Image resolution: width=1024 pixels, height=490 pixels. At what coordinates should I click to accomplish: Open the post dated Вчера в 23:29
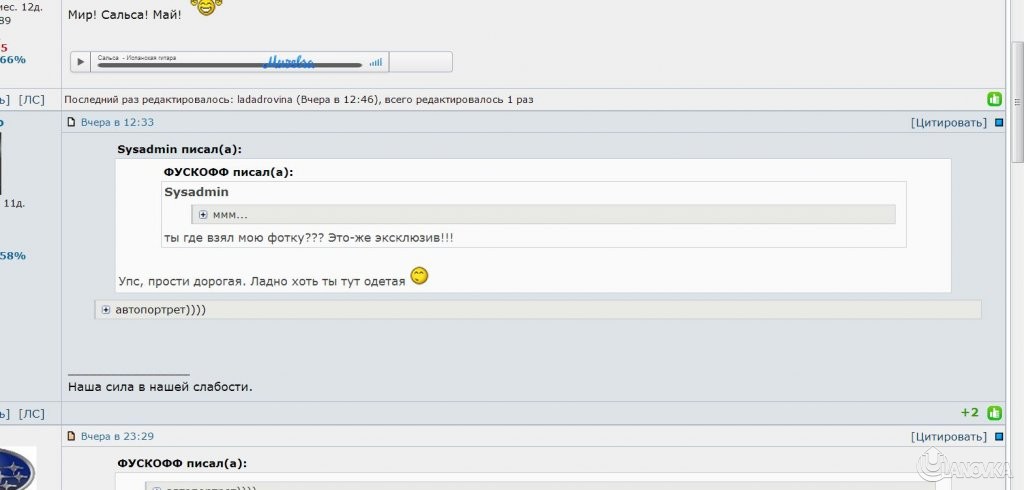pyautogui.click(x=117, y=436)
